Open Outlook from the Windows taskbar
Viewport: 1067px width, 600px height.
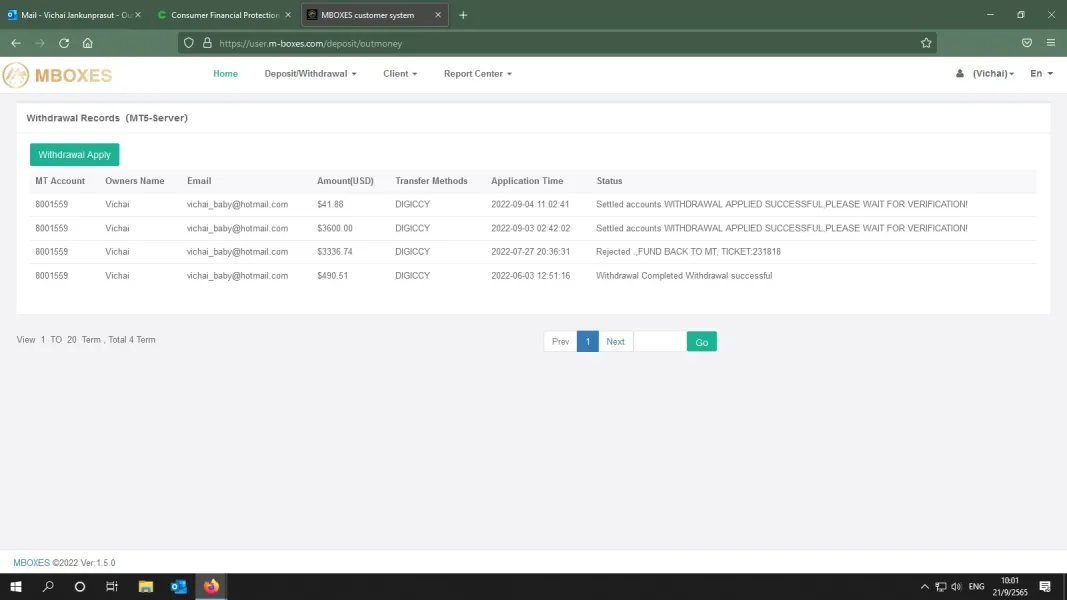pos(178,586)
